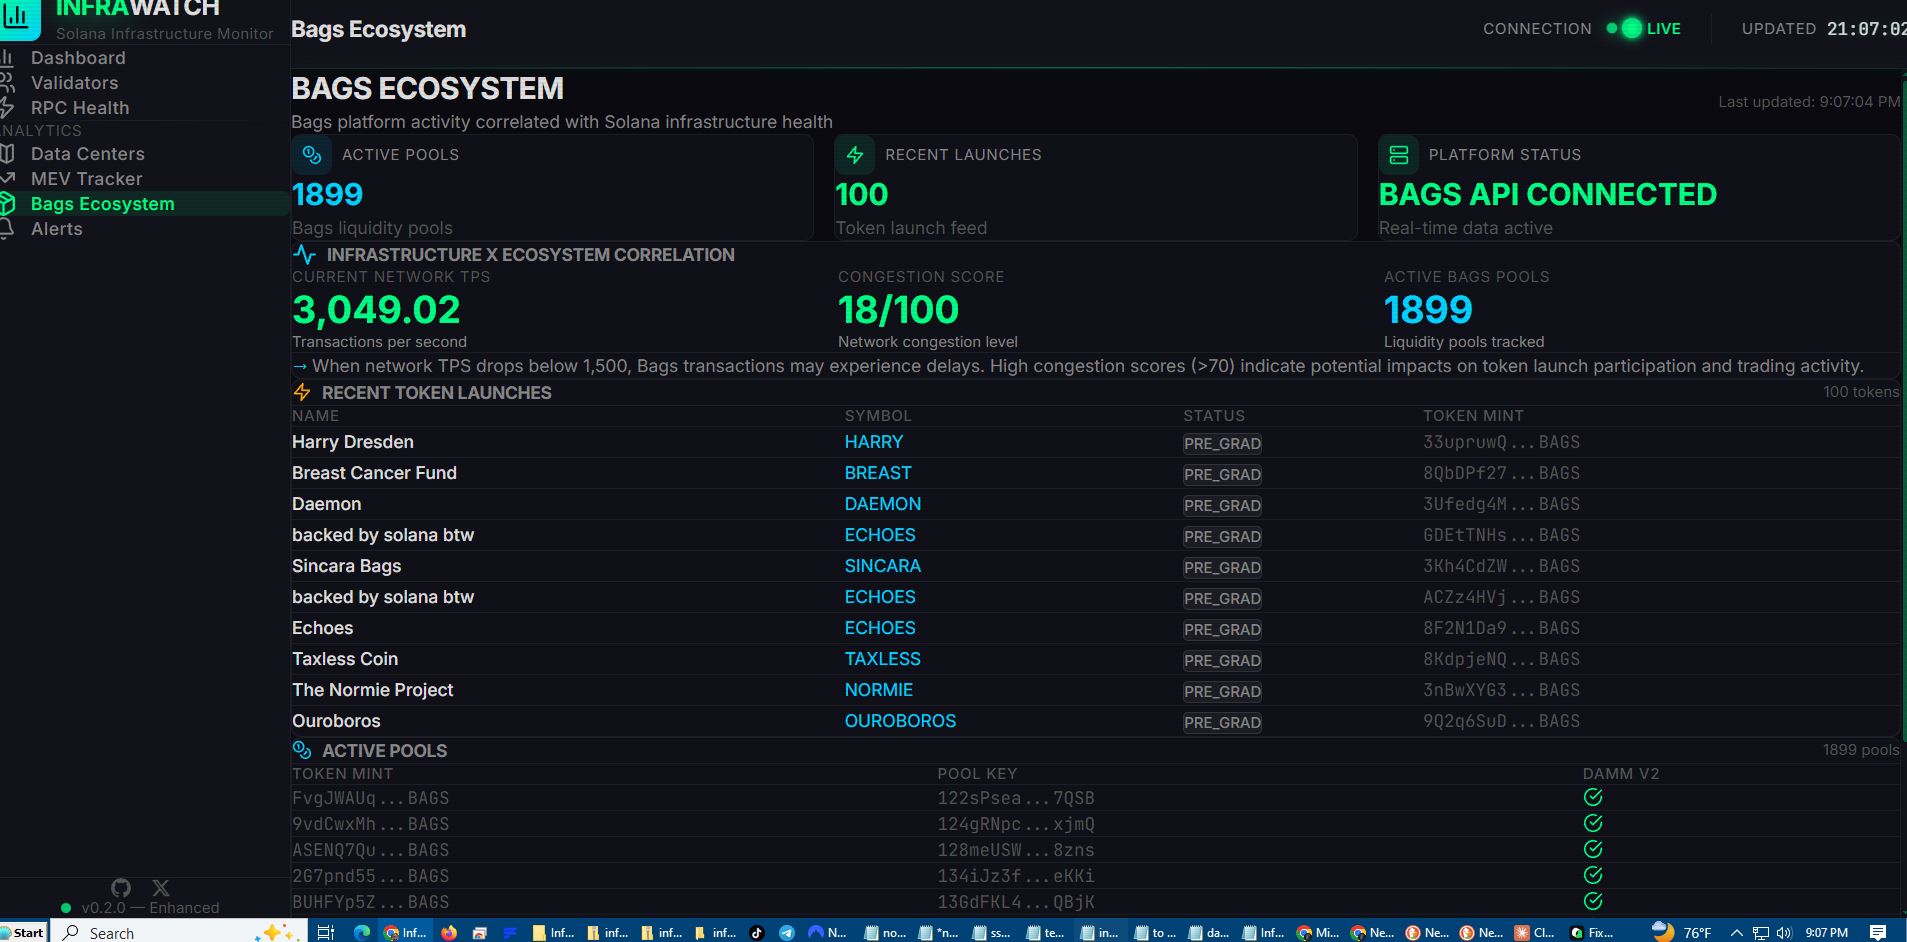The height and width of the screenshot is (942, 1907).
Task: Click DAMM V2 check for ASENQ7Qu pool
Action: pyautogui.click(x=1593, y=849)
